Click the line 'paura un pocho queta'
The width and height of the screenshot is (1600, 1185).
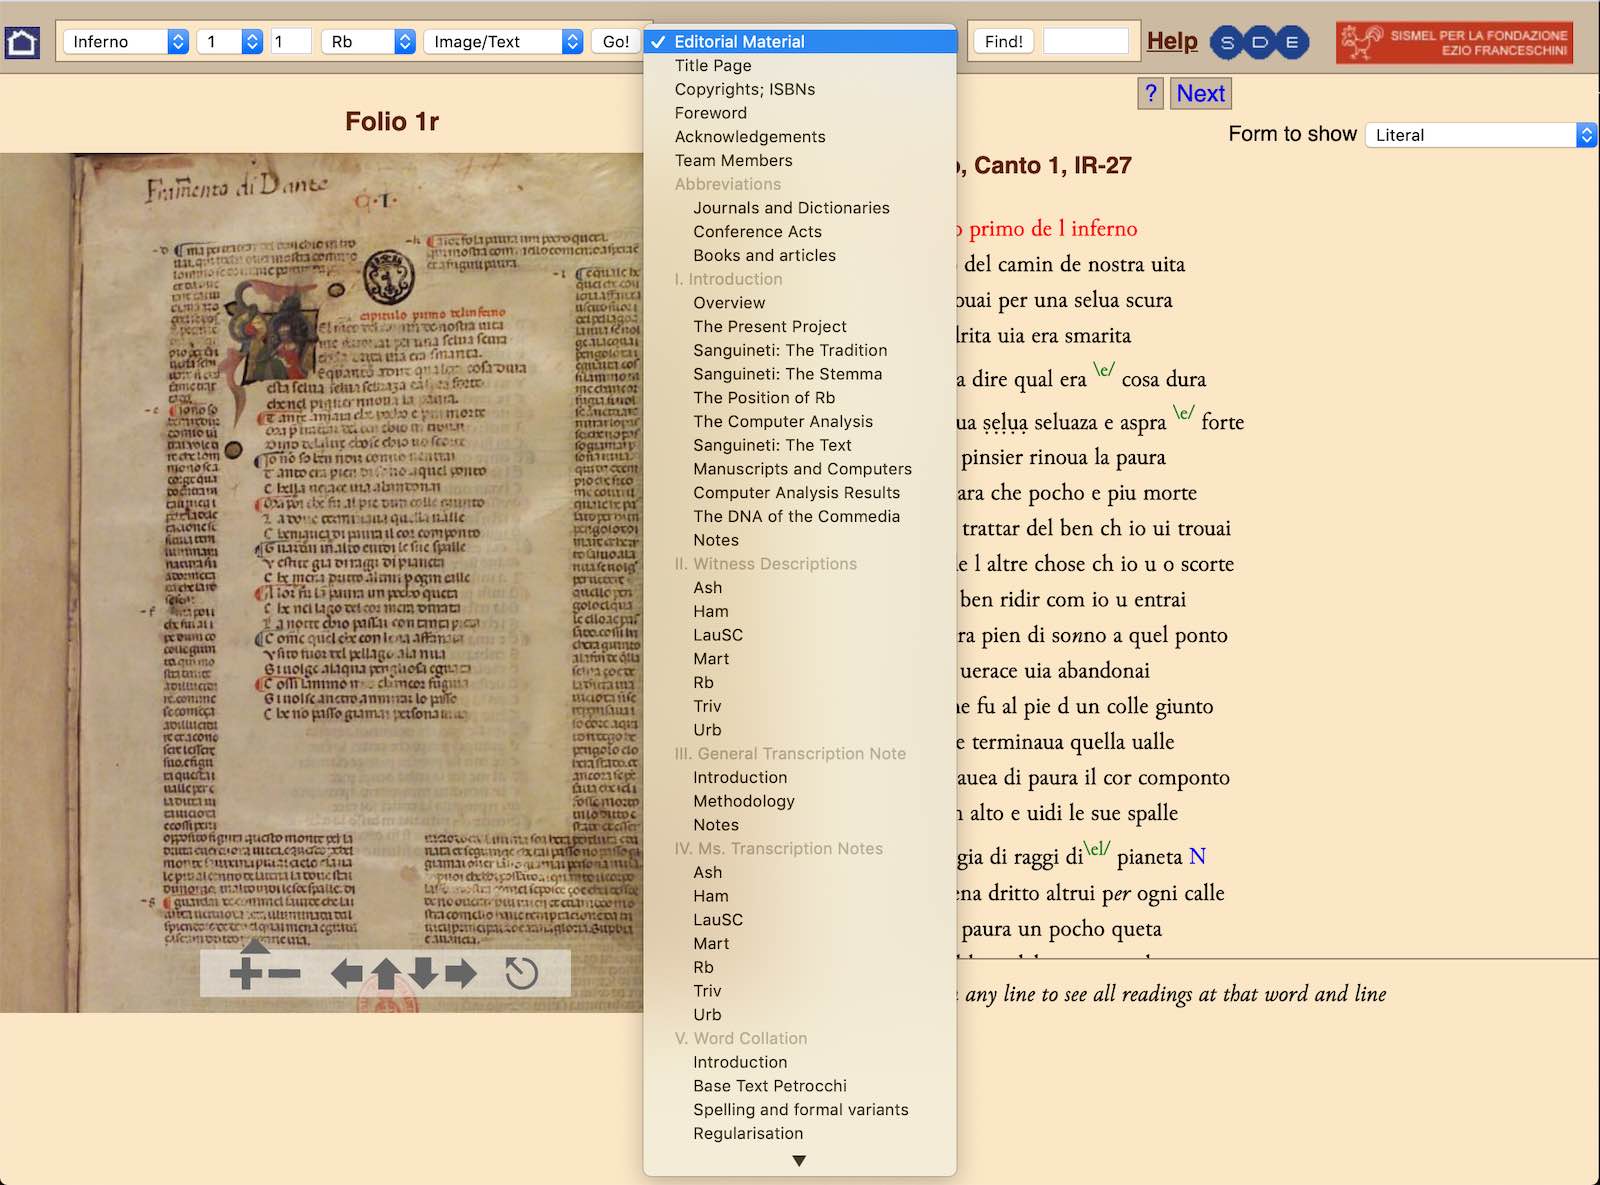(1061, 929)
